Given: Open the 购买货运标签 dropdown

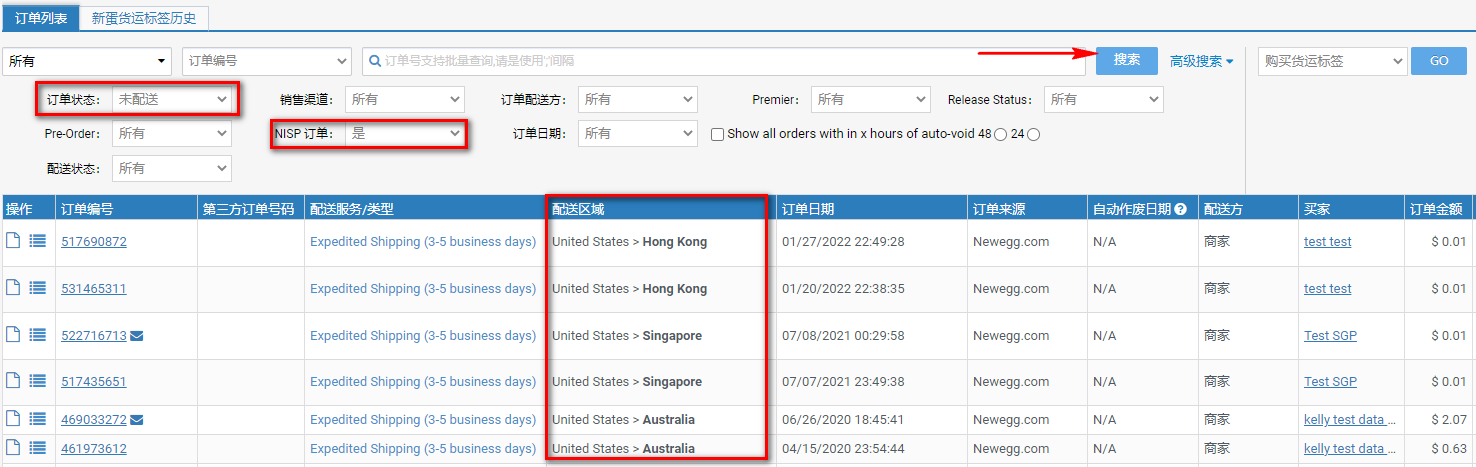Looking at the screenshot, I should [x=1332, y=61].
